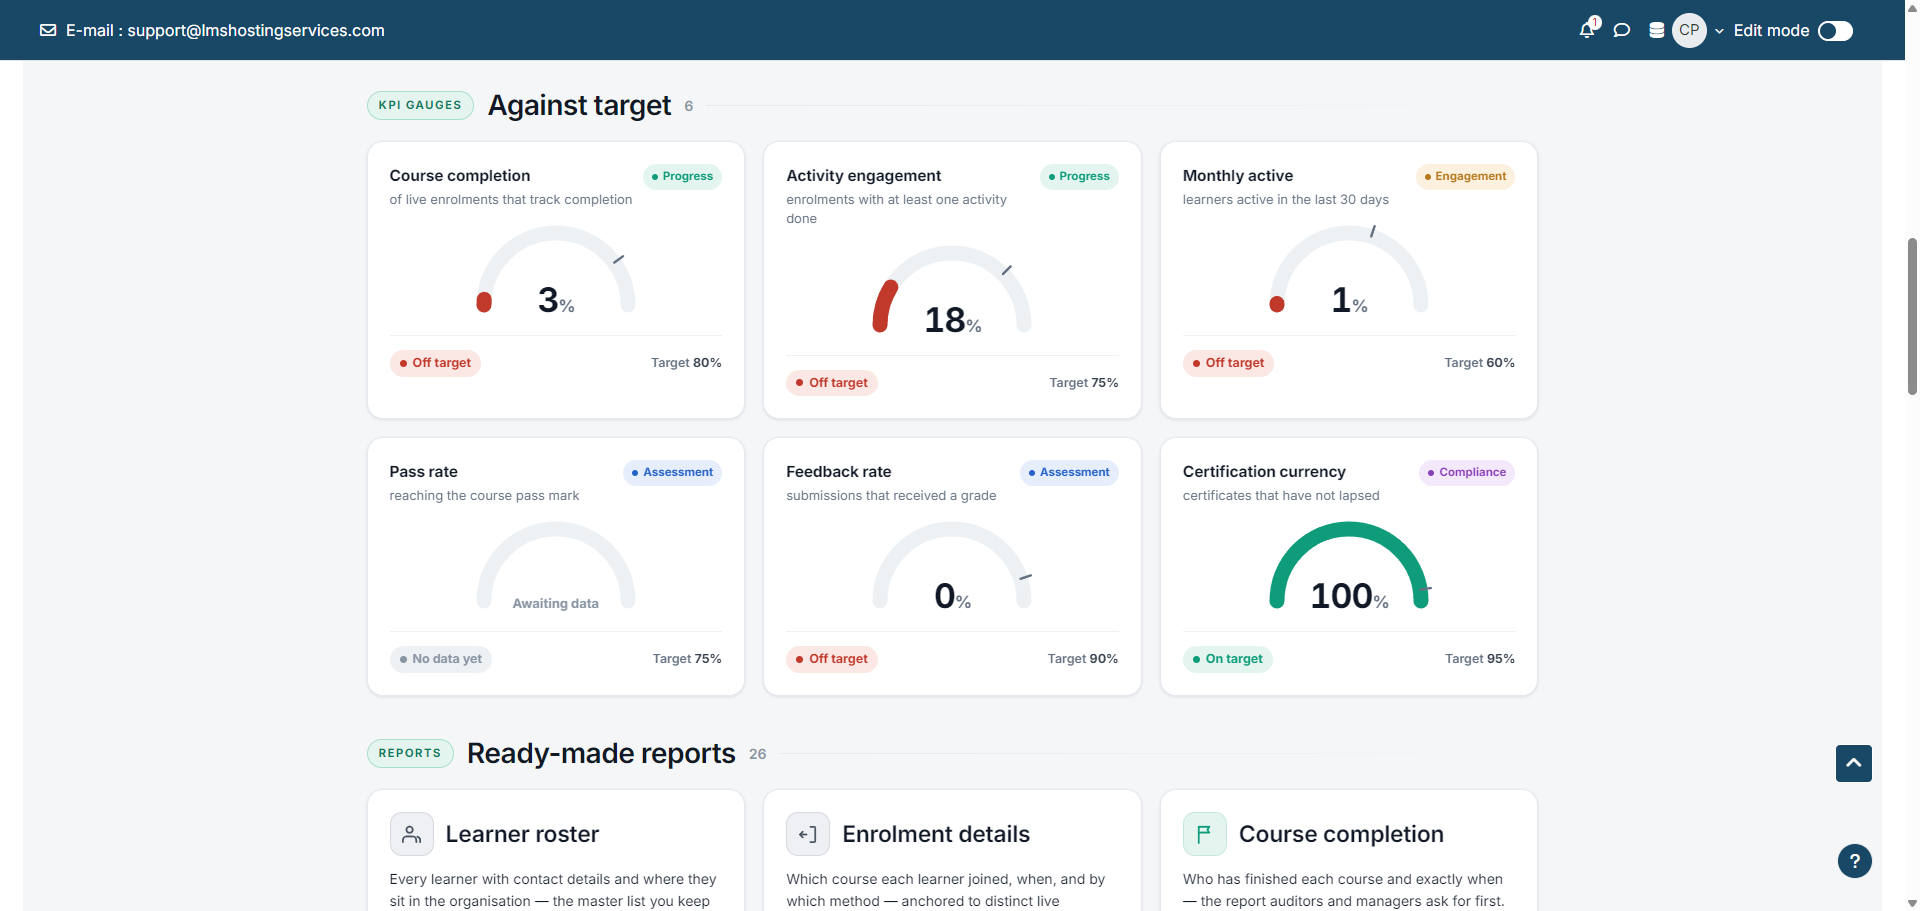Click the REPORTS section badge
The image size is (1920, 911).
point(410,753)
